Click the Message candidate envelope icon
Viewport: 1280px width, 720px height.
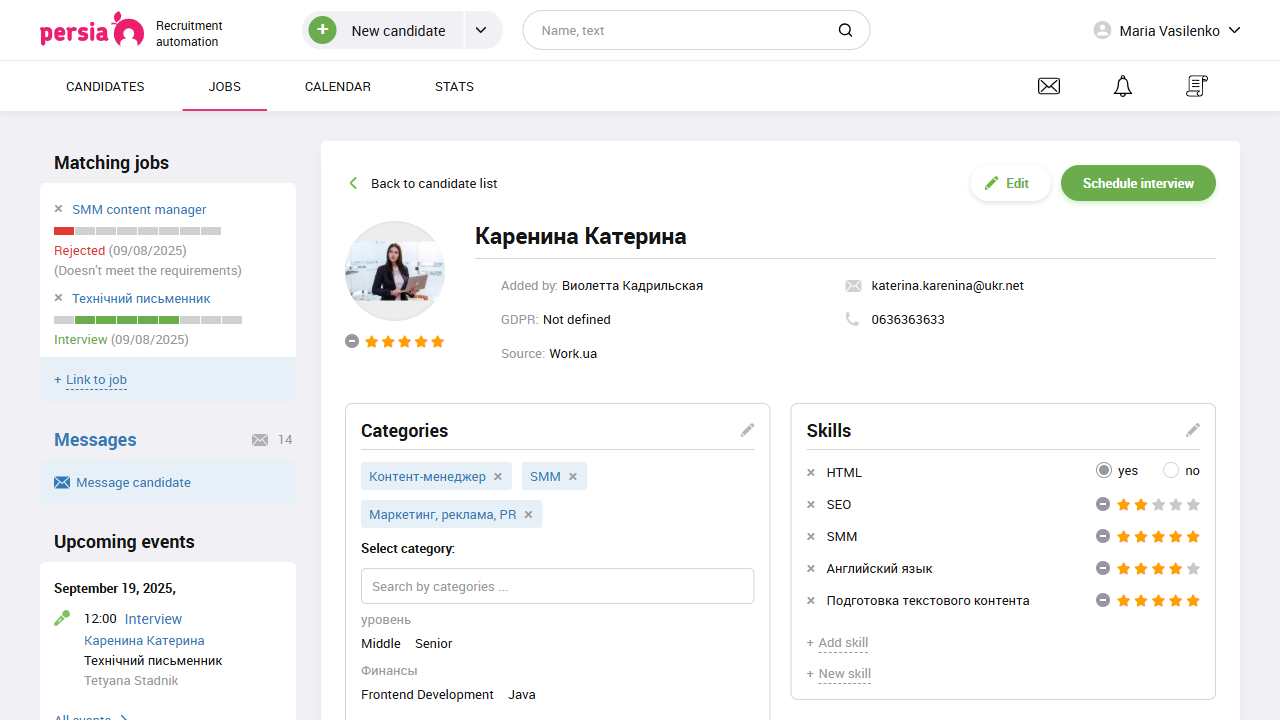[62, 482]
